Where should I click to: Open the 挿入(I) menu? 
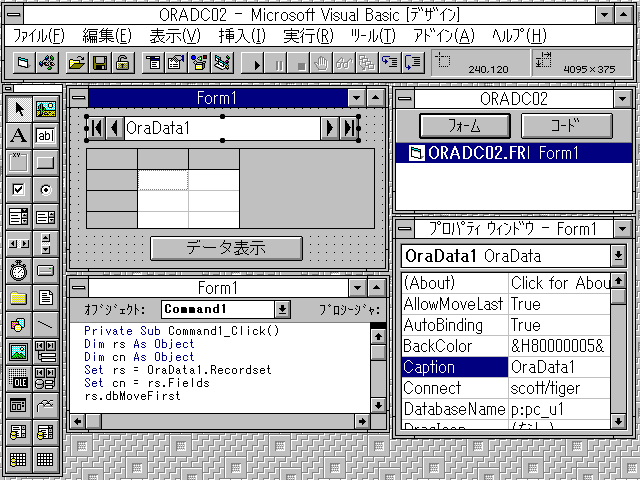241,35
